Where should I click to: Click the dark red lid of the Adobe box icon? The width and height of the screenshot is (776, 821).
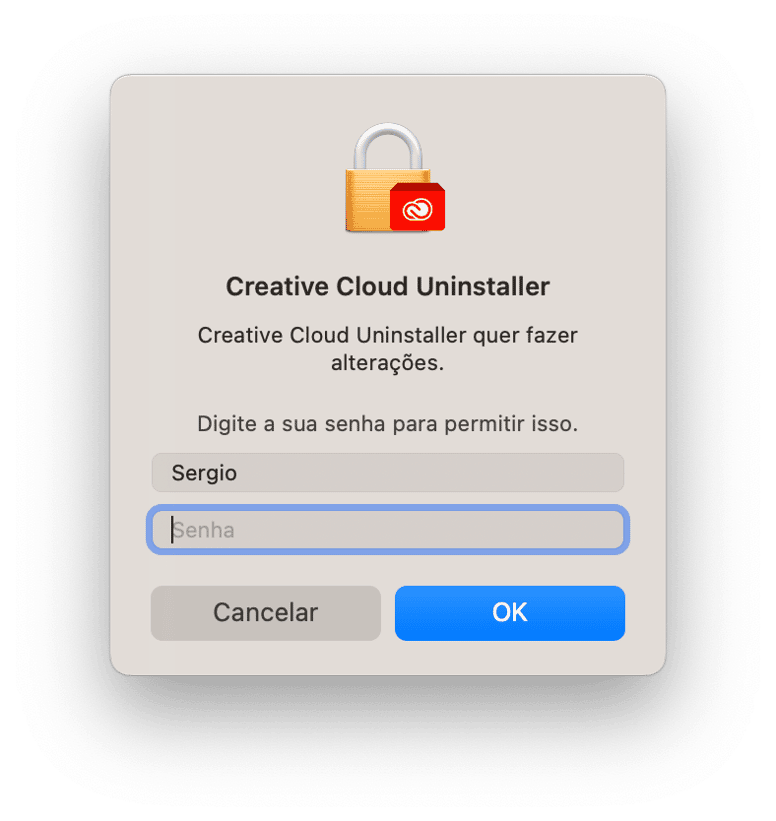417,187
